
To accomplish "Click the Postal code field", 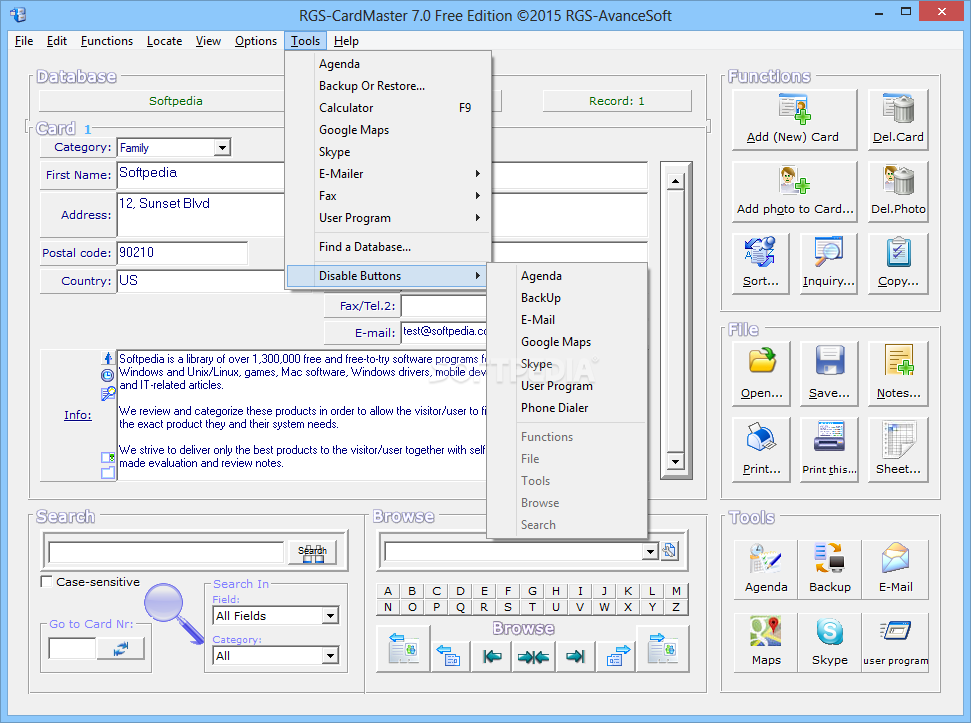I will (x=182, y=253).
